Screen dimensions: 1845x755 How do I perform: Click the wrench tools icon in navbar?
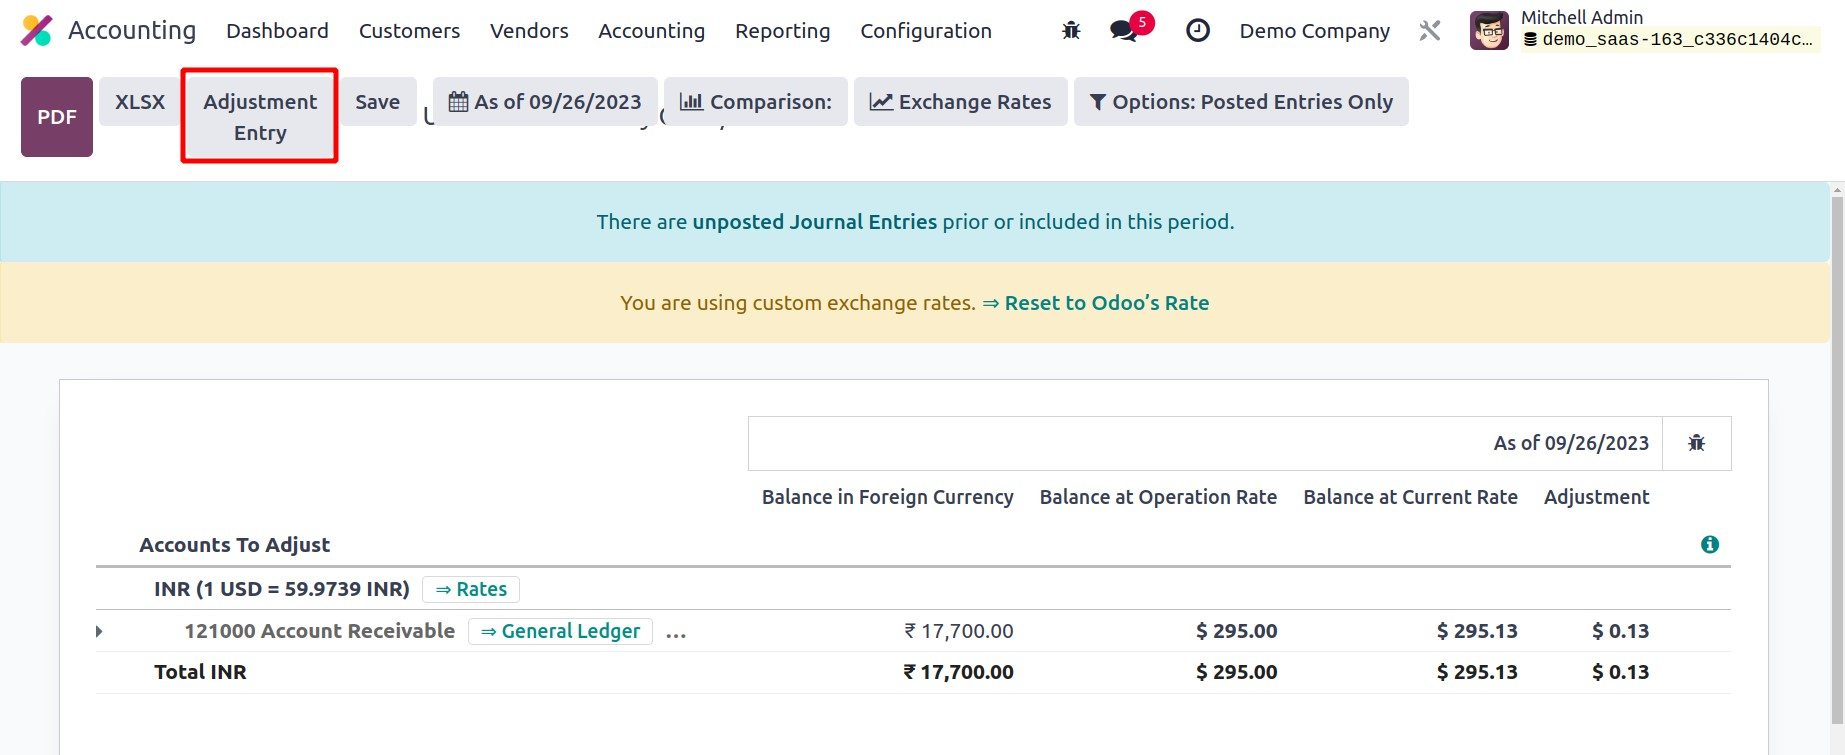(x=1429, y=31)
